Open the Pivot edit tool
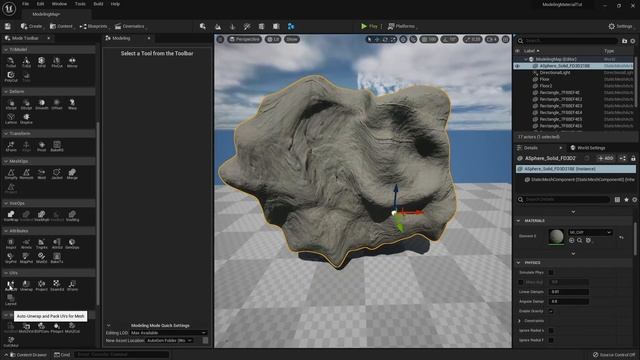Image resolution: width=640 pixels, height=360 pixels. [x=42, y=146]
